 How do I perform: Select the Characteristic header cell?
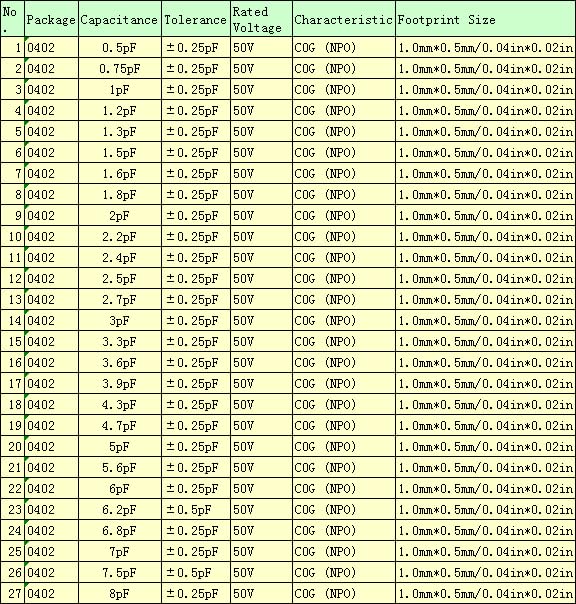[x=344, y=19]
